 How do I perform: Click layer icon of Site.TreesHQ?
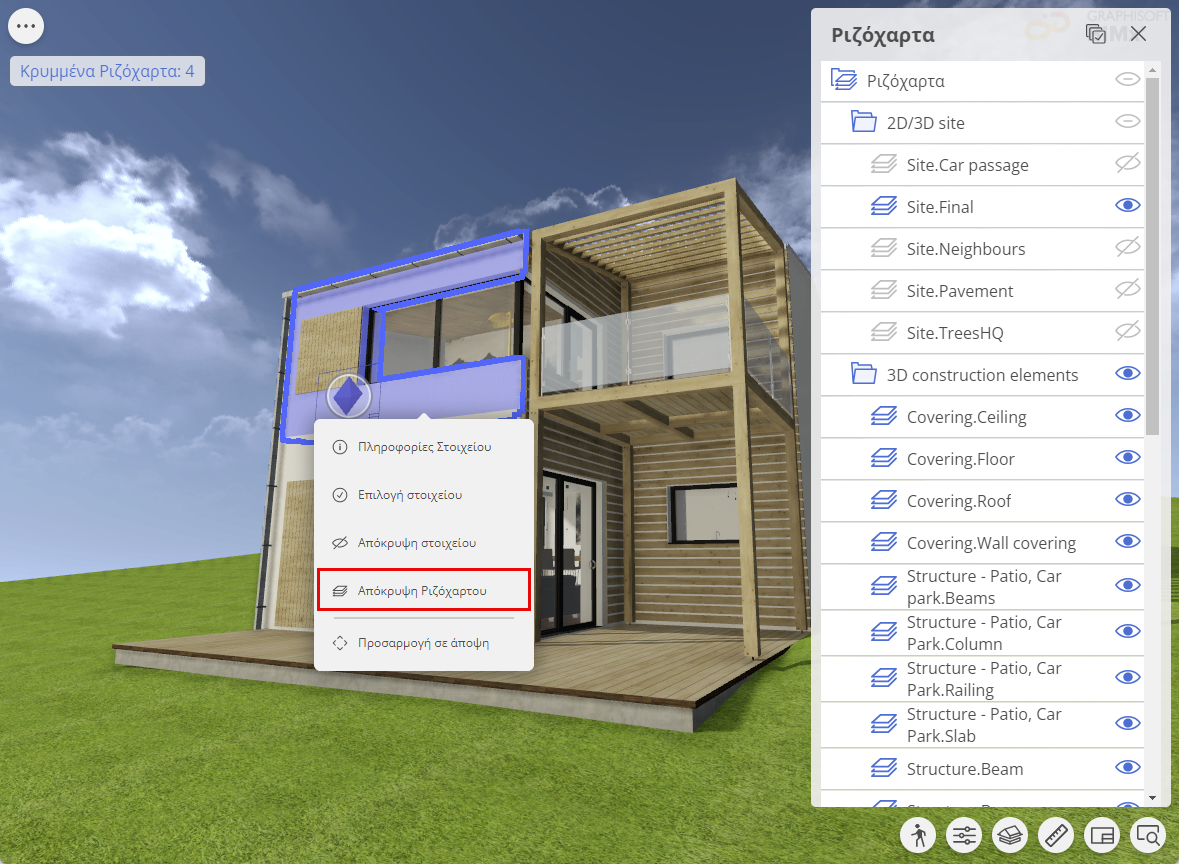pyautogui.click(x=884, y=332)
